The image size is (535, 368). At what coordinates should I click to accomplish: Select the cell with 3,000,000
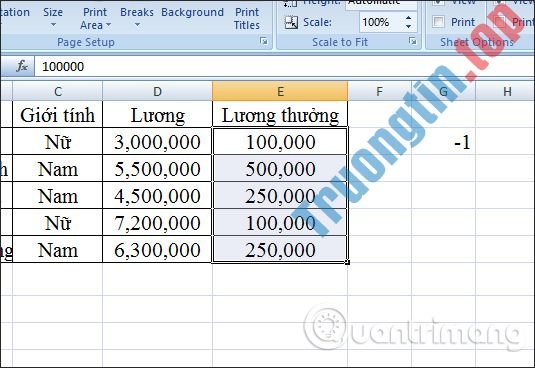point(157,142)
